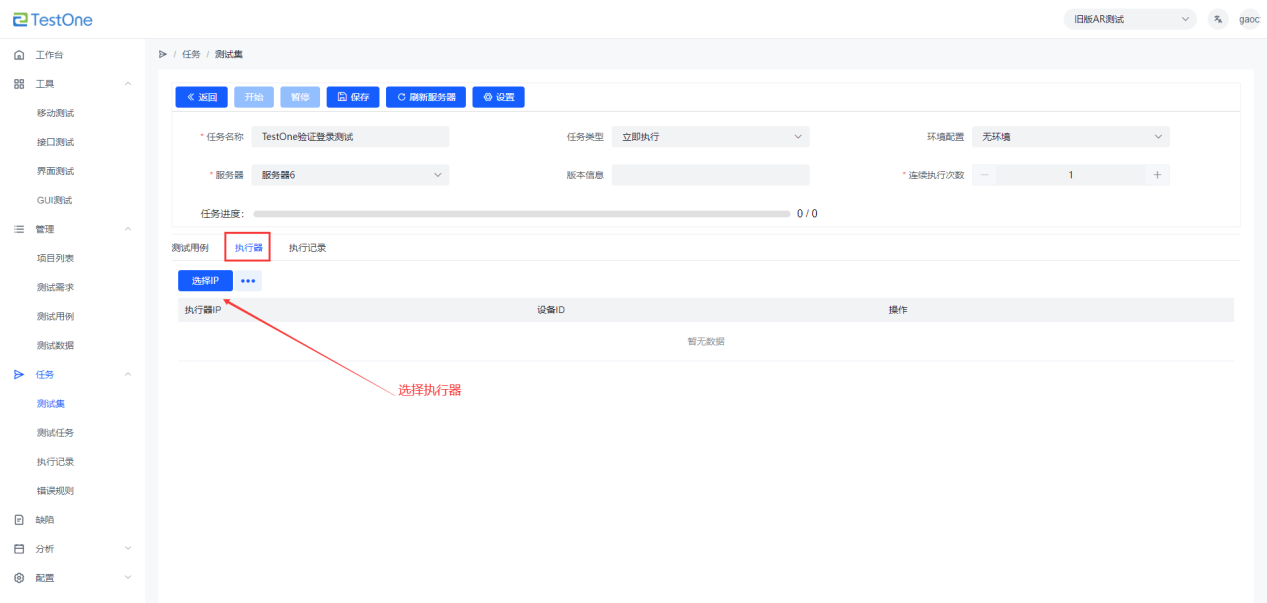Increase 连续执行次数 with plus button

1157,175
